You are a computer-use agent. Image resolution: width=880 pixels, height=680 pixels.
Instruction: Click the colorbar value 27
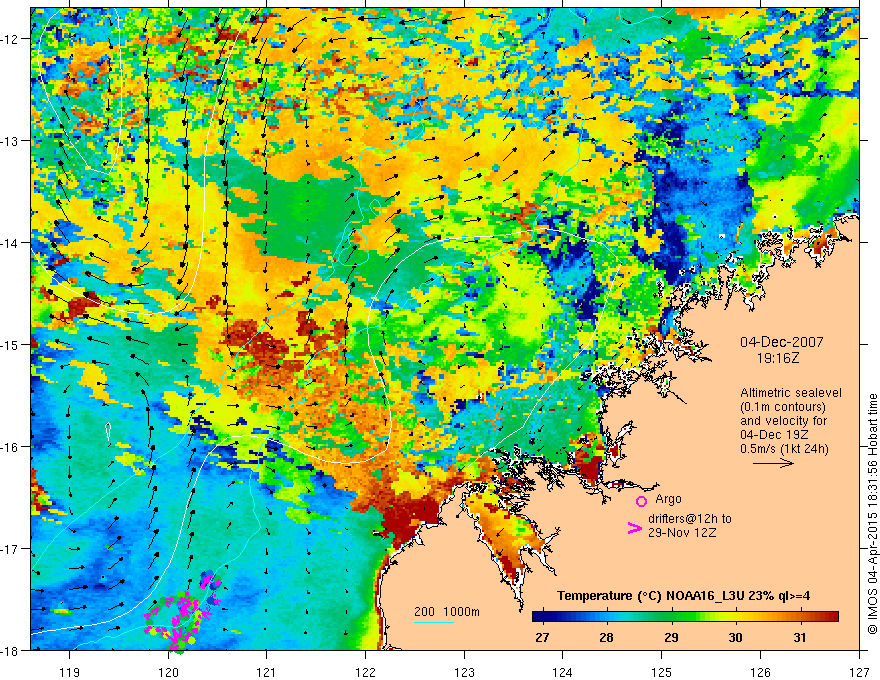(x=542, y=637)
